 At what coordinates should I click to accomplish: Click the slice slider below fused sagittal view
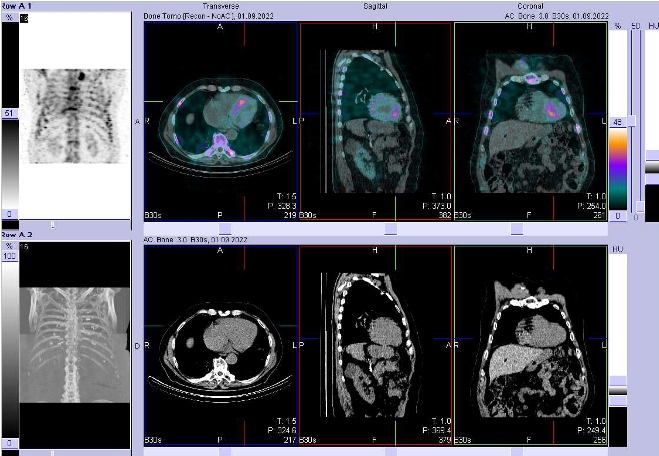(x=390, y=228)
